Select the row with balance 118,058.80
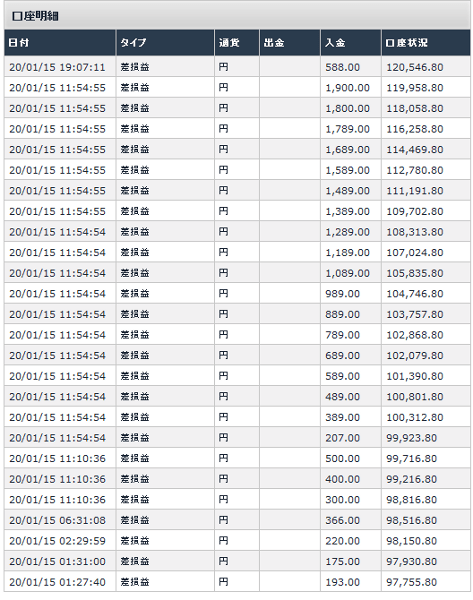The width and height of the screenshot is (473, 600). [x=237, y=108]
